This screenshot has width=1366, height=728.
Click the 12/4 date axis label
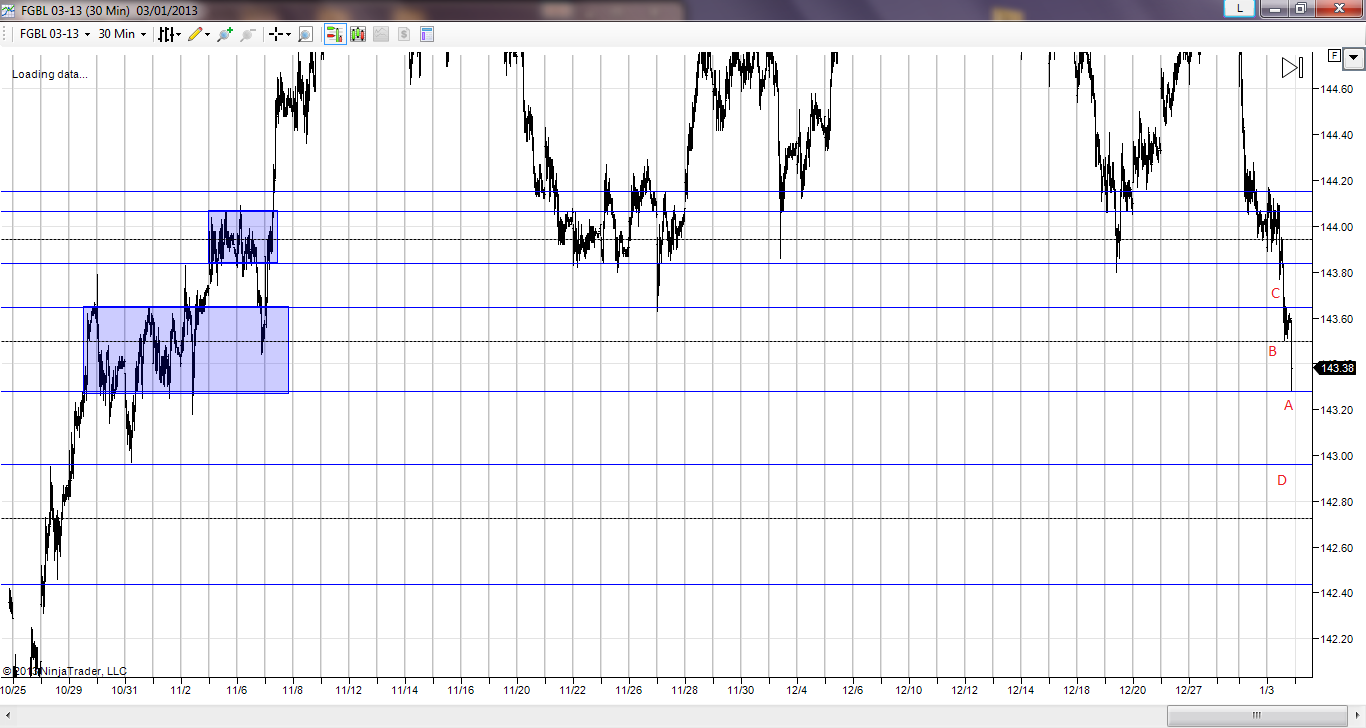click(x=797, y=690)
